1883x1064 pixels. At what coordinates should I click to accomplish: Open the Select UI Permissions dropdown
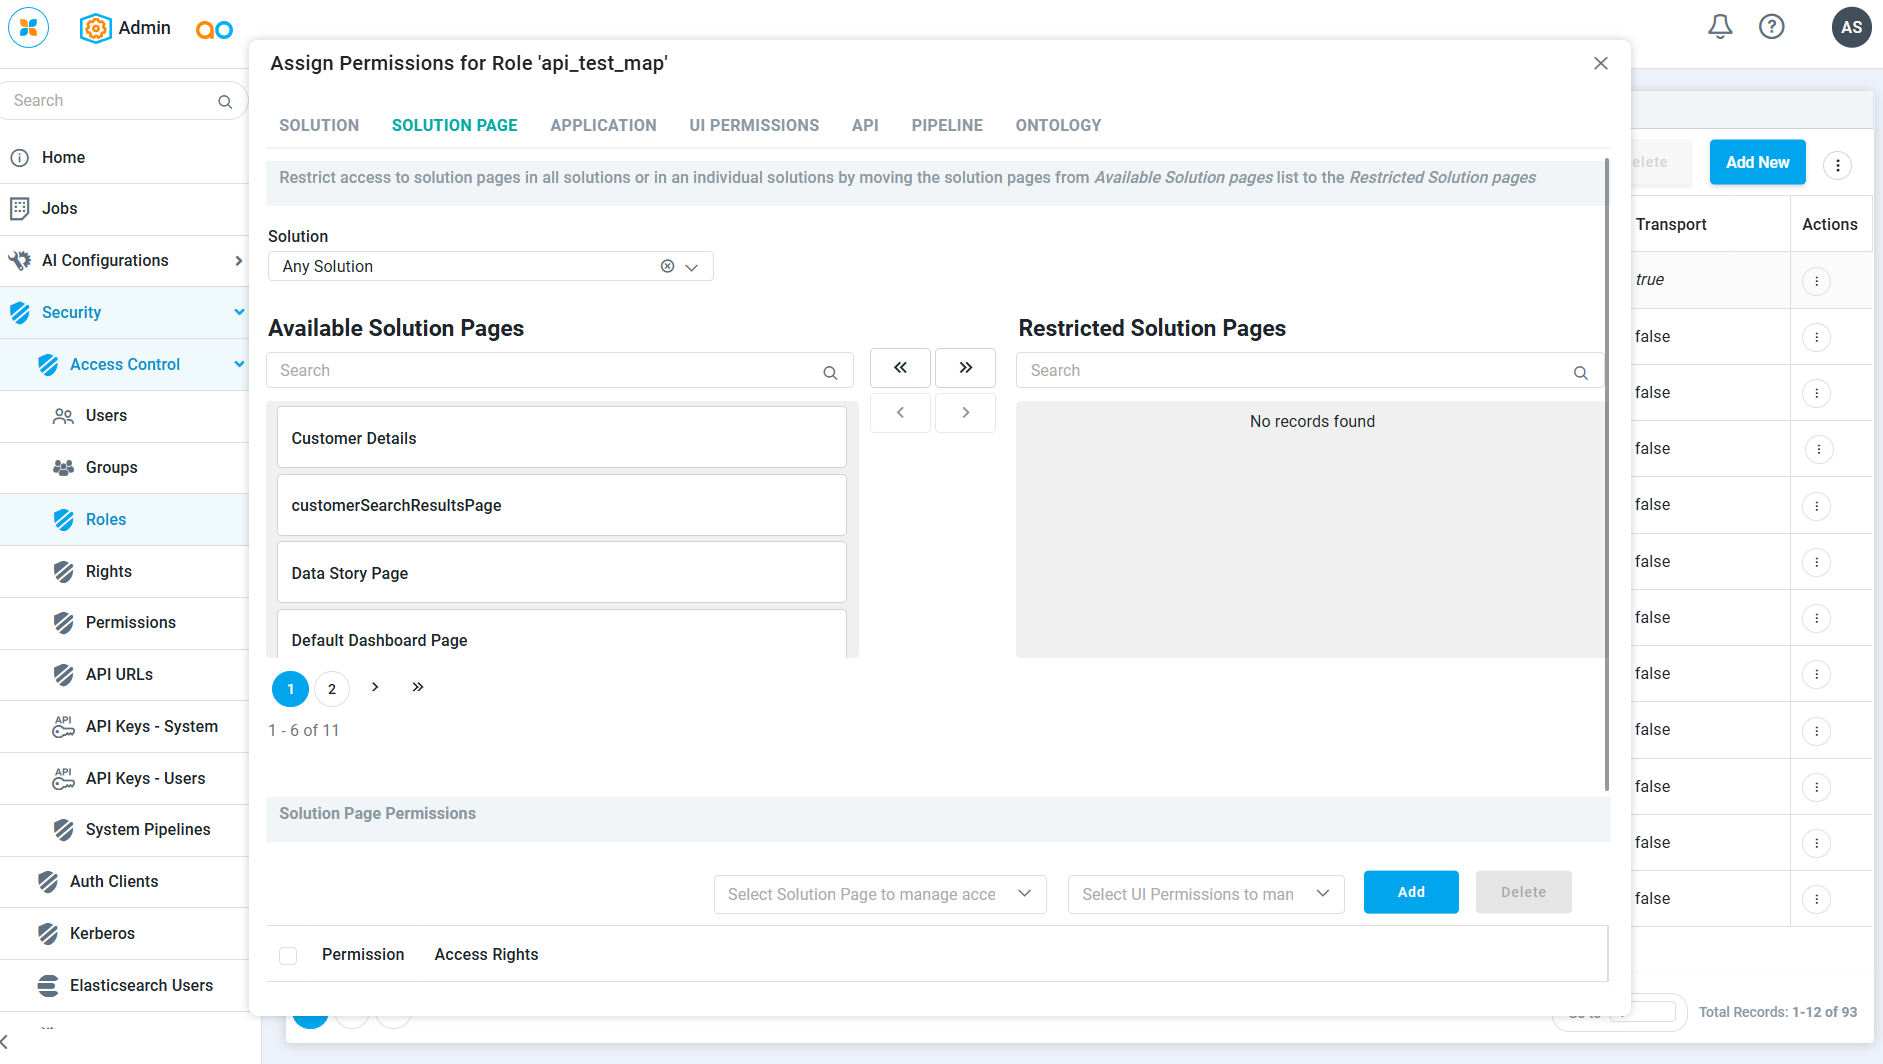[x=1206, y=894]
